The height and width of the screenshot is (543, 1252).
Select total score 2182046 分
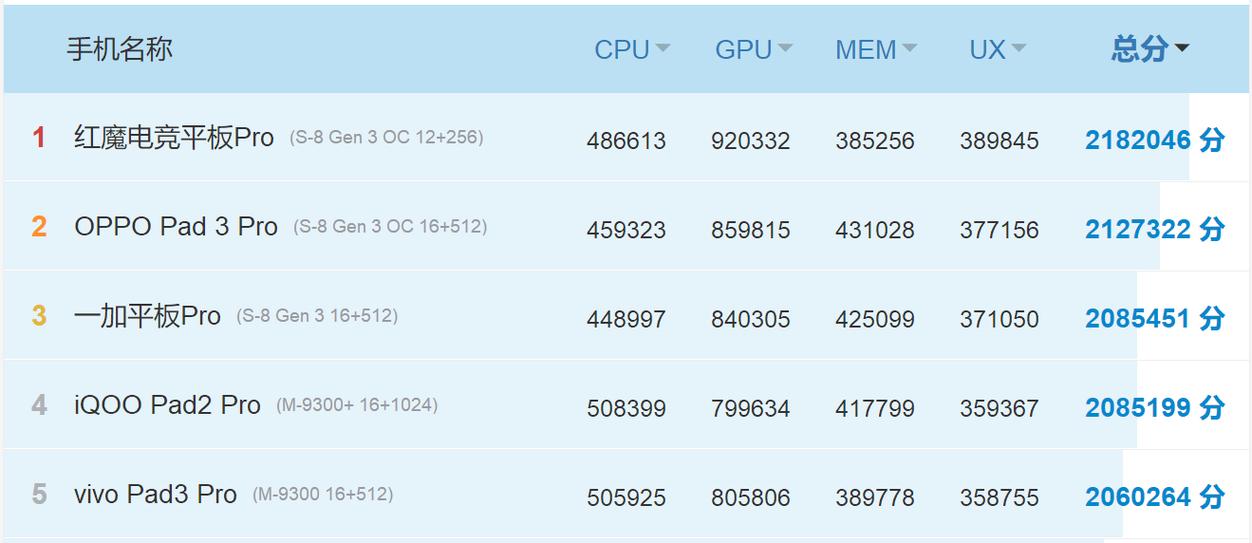point(1155,140)
